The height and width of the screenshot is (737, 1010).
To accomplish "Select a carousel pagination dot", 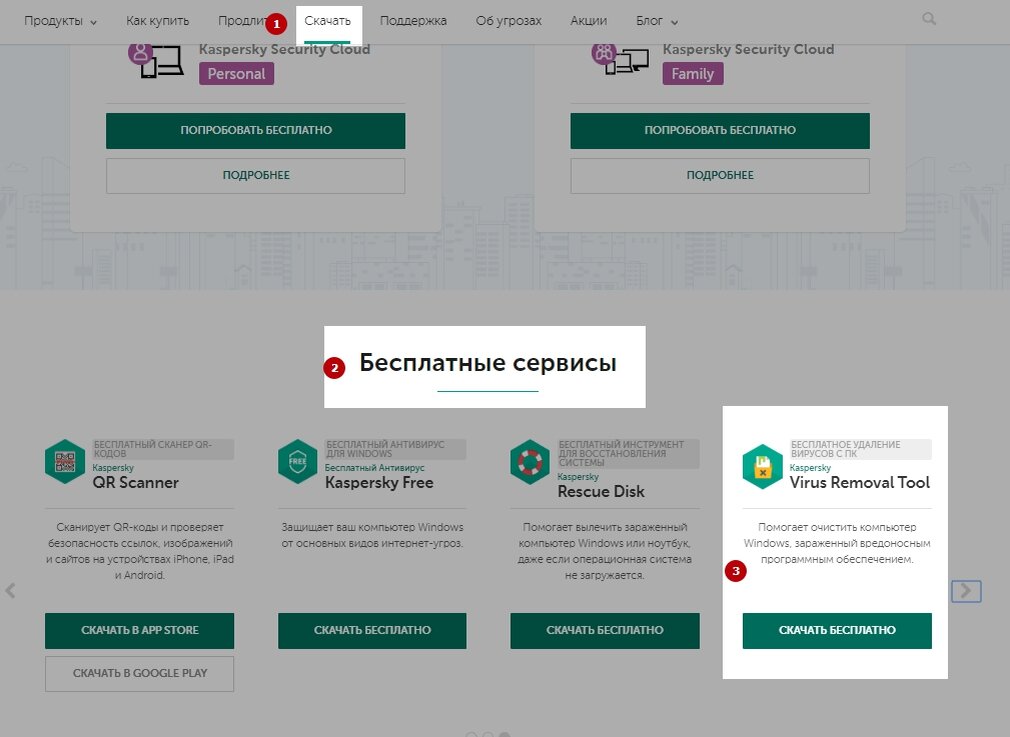I will (x=487, y=733).
